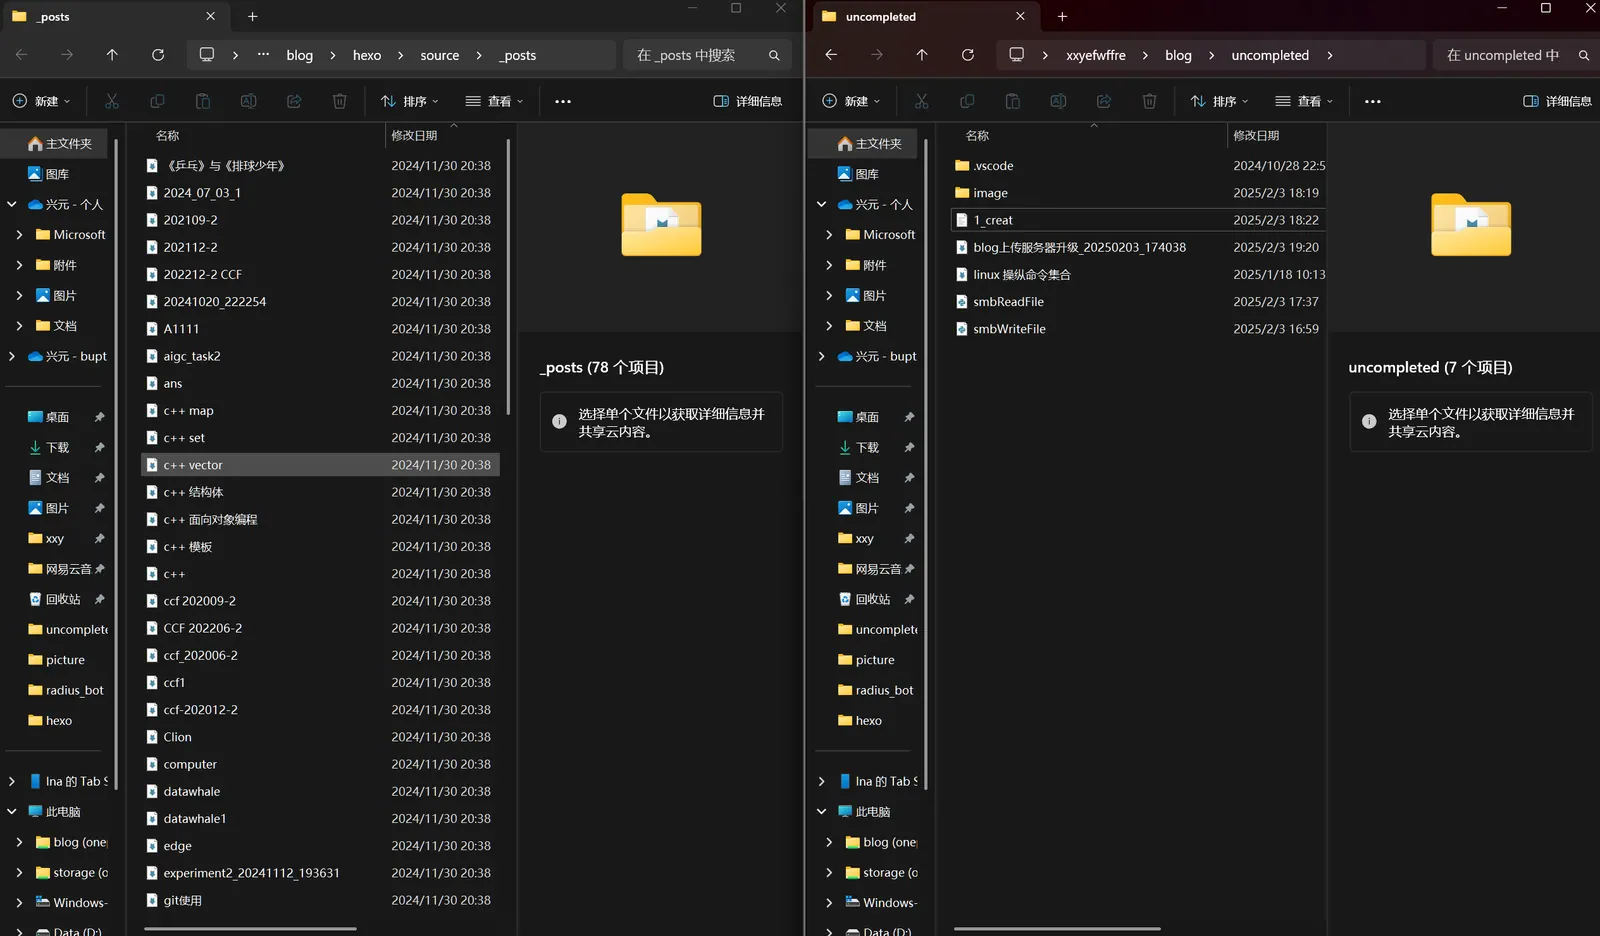Toggle the 详细信息 details pane in the right window
This screenshot has width=1600, height=936.
(1557, 101)
